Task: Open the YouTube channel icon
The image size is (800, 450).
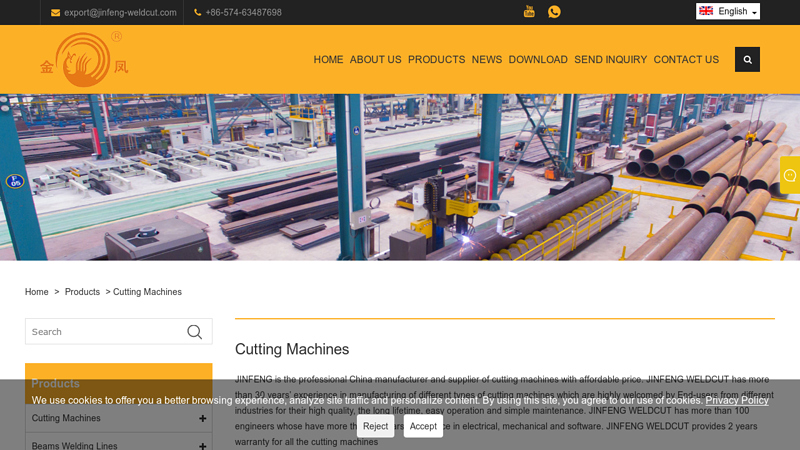Action: [529, 11]
